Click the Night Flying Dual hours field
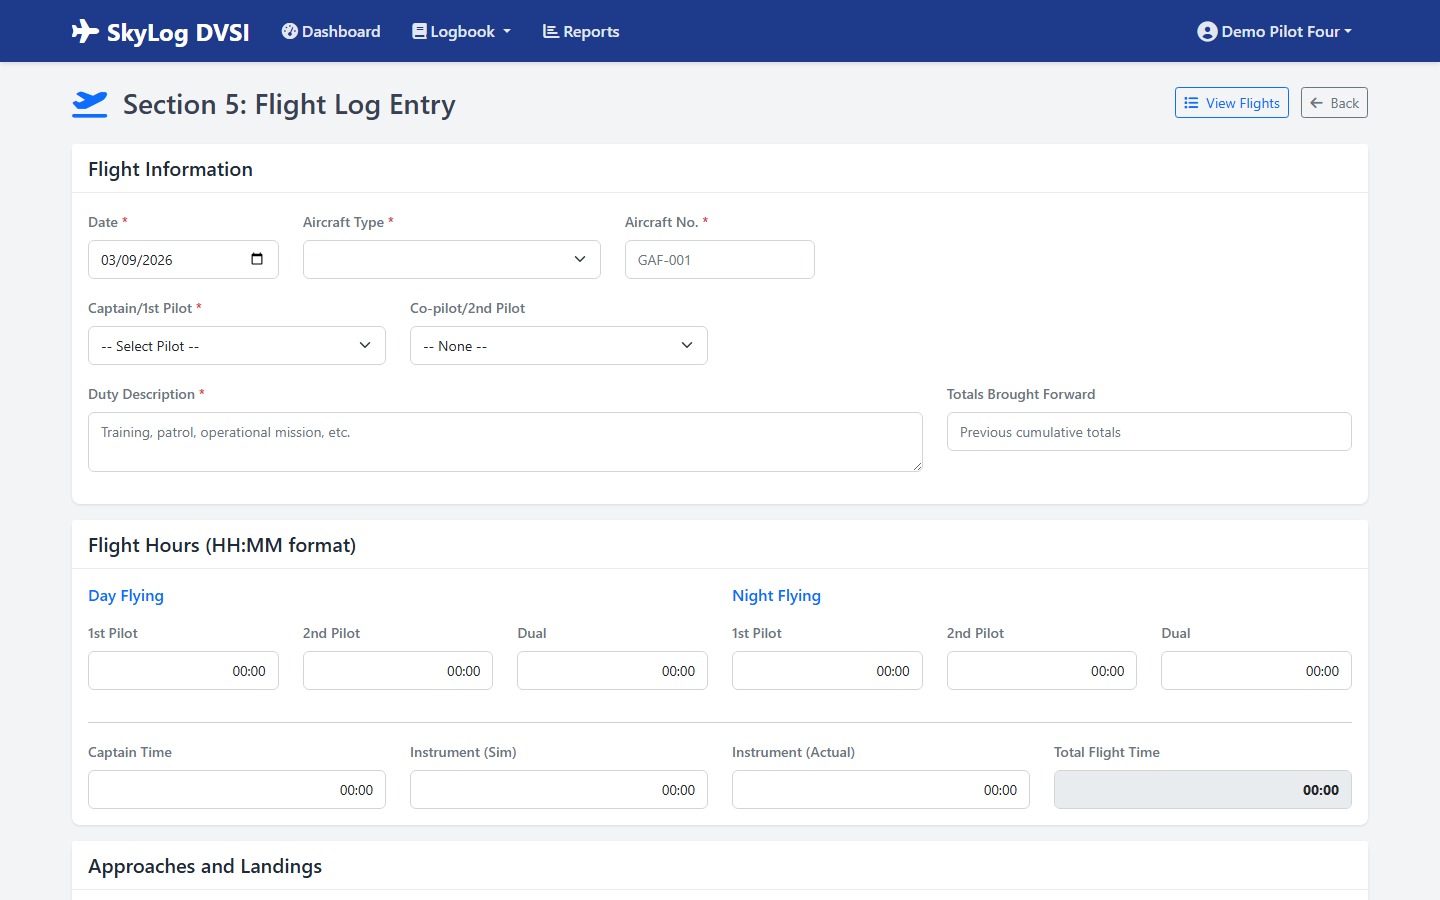 click(x=1256, y=671)
